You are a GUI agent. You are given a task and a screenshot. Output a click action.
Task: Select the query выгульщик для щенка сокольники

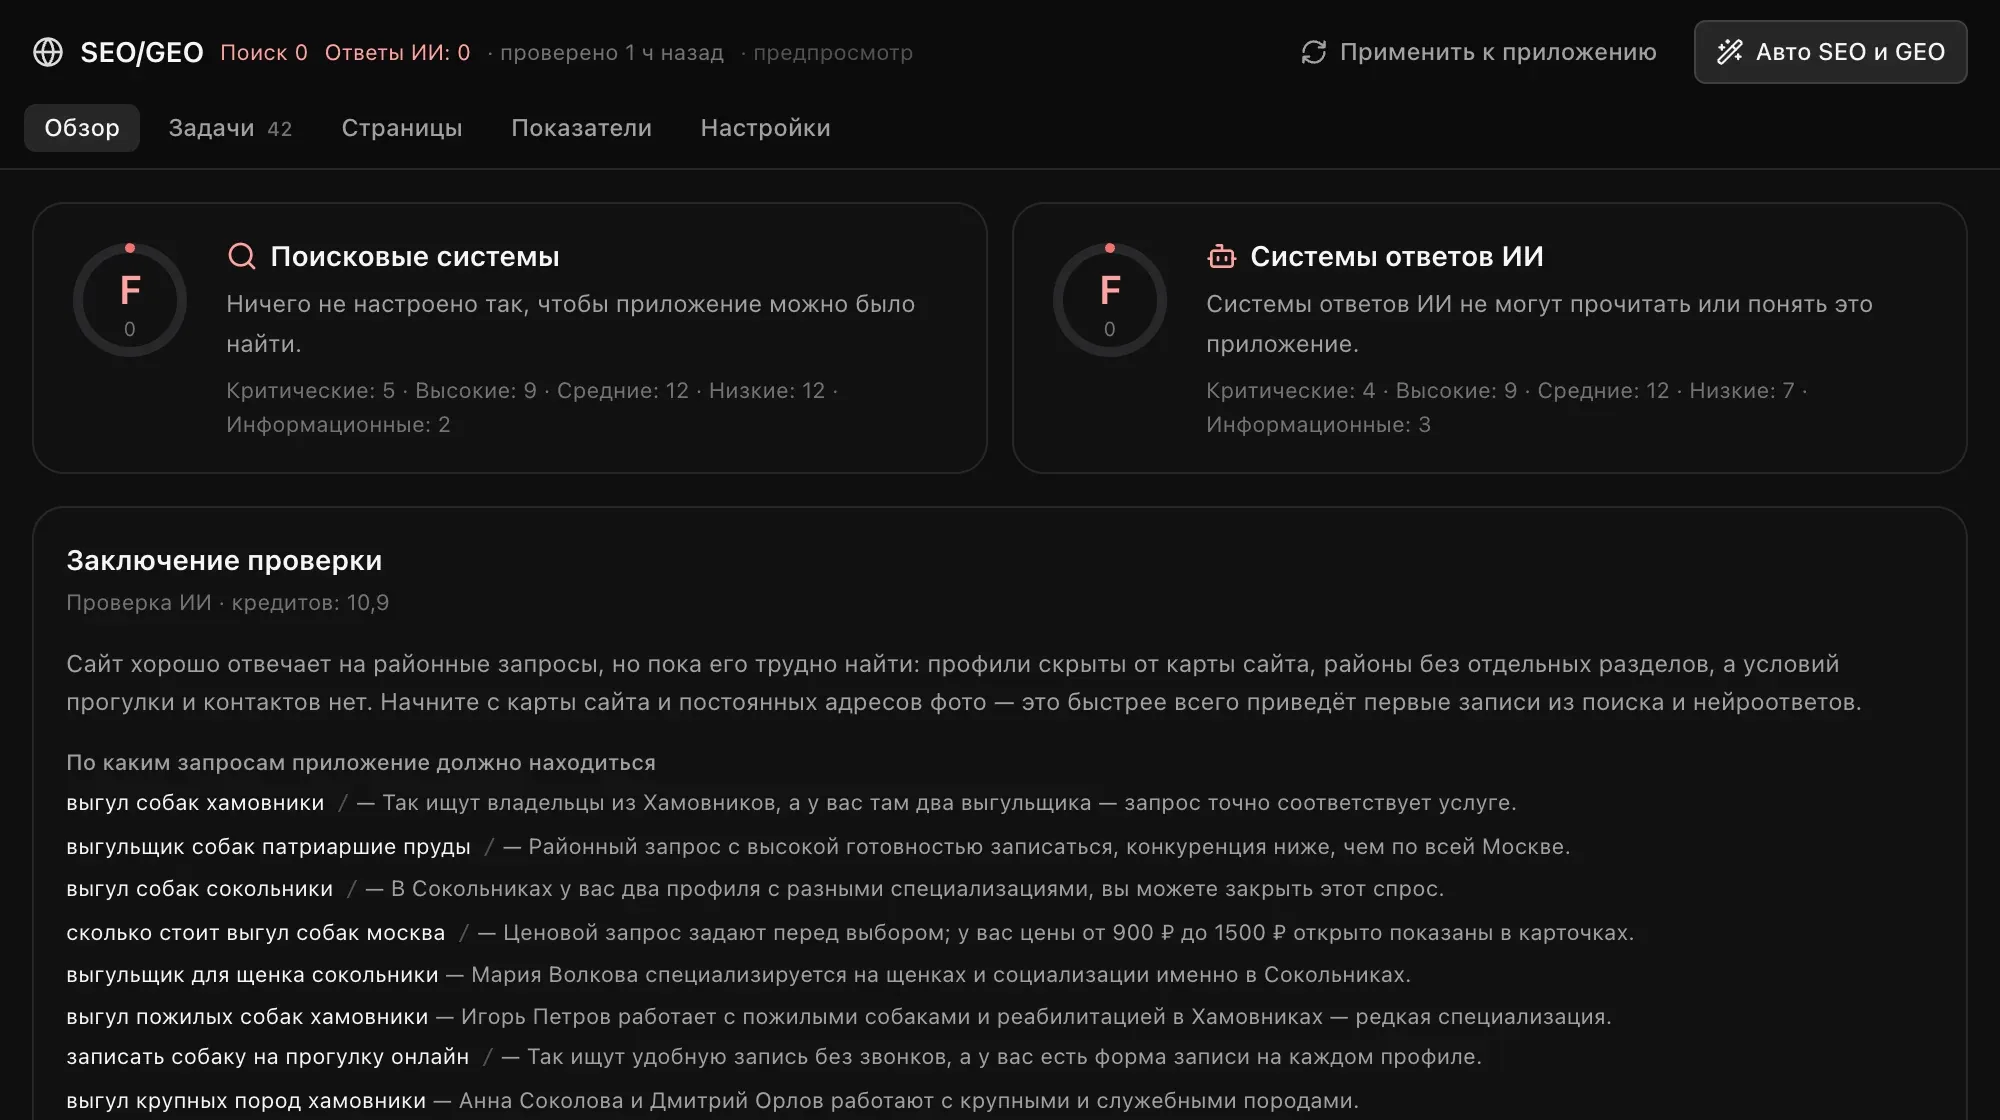point(252,975)
